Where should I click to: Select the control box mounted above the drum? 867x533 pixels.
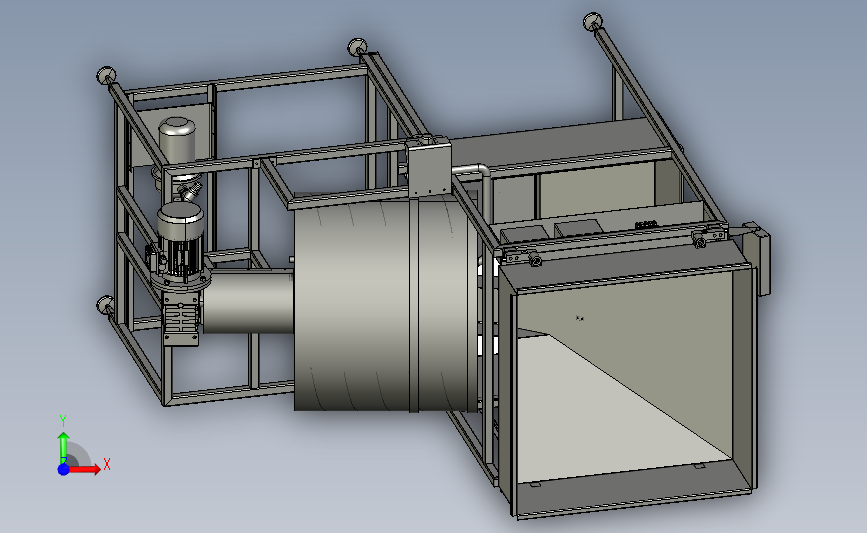point(429,168)
